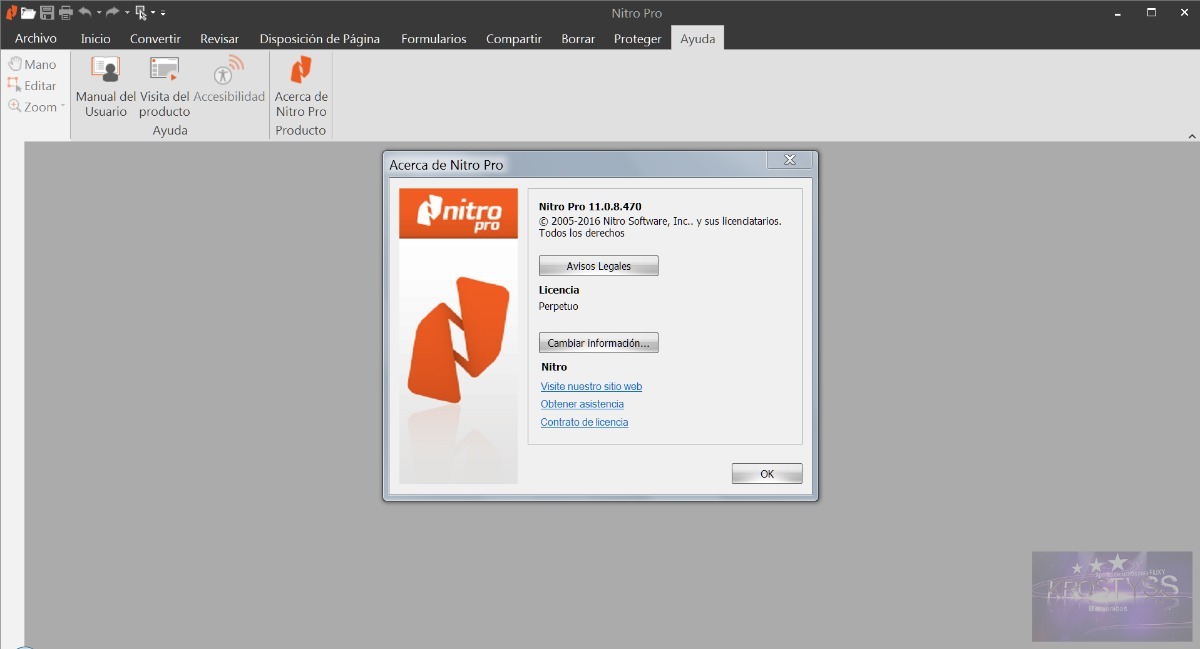Viewport: 1200px width, 649px height.
Task: Minimize the Nitro Pro window
Action: [x=1117, y=13]
